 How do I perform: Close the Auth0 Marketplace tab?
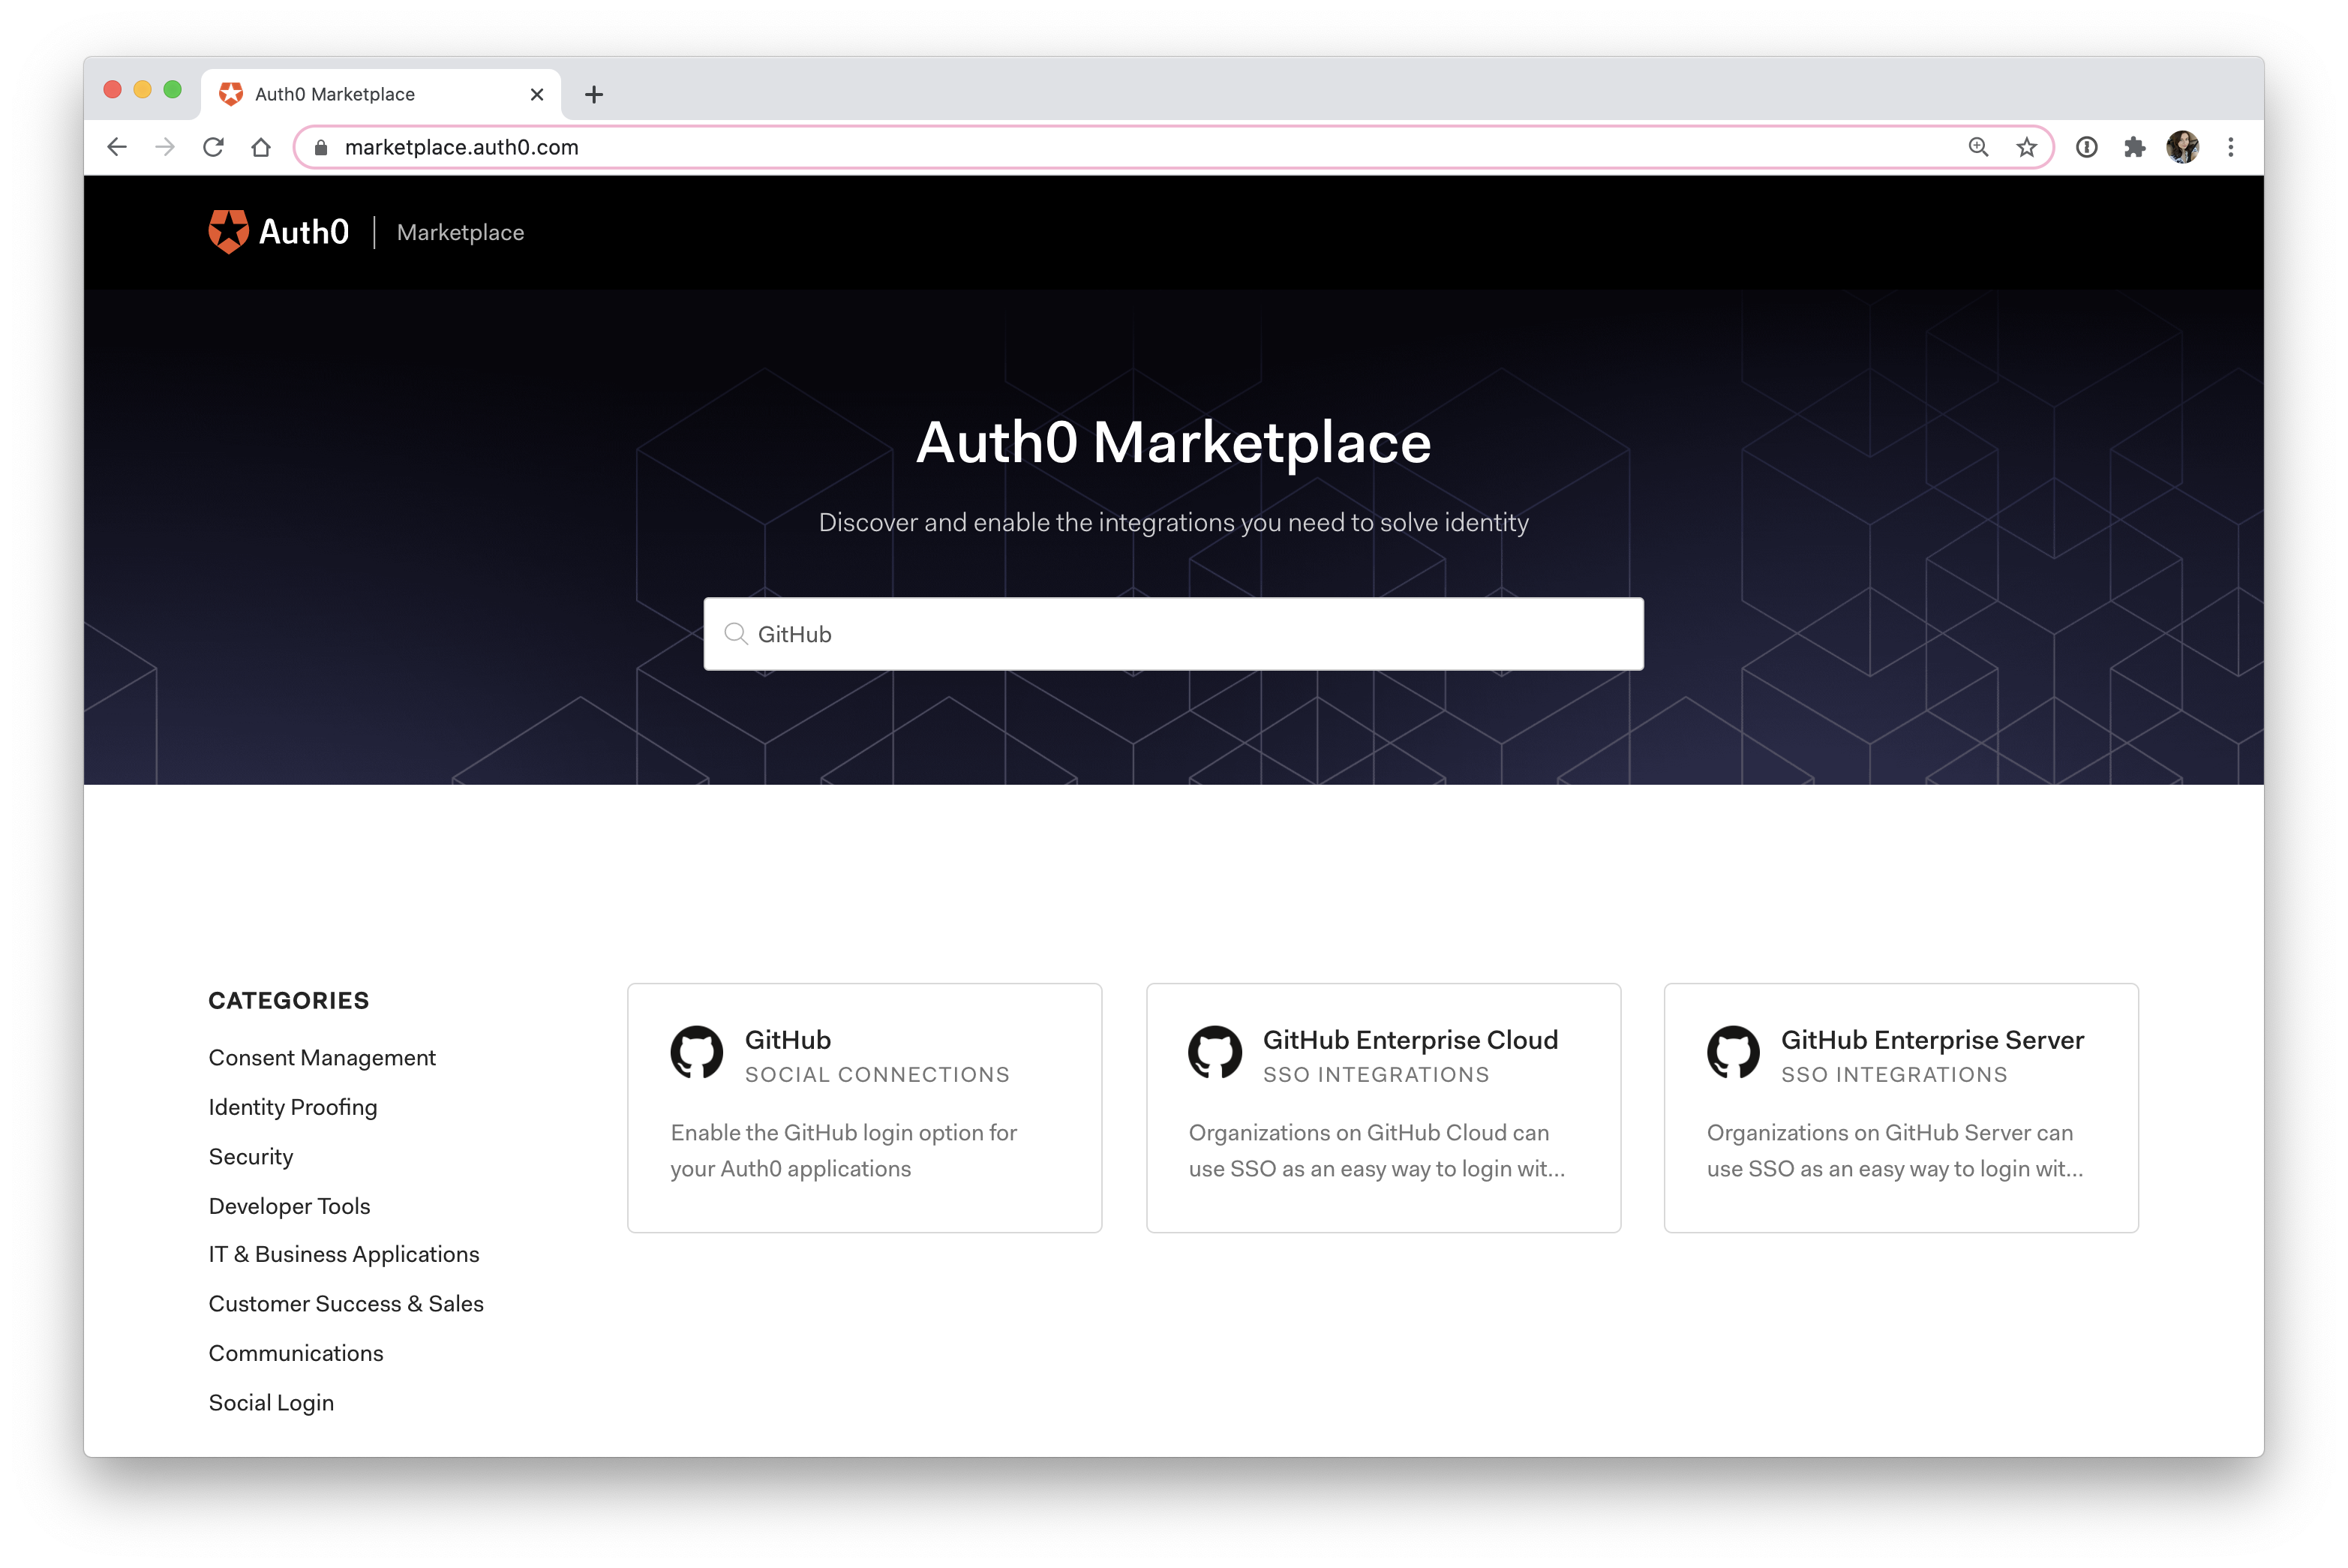pos(537,95)
